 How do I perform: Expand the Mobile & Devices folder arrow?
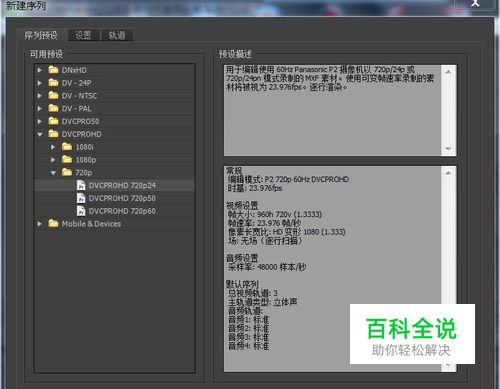[x=40, y=224]
